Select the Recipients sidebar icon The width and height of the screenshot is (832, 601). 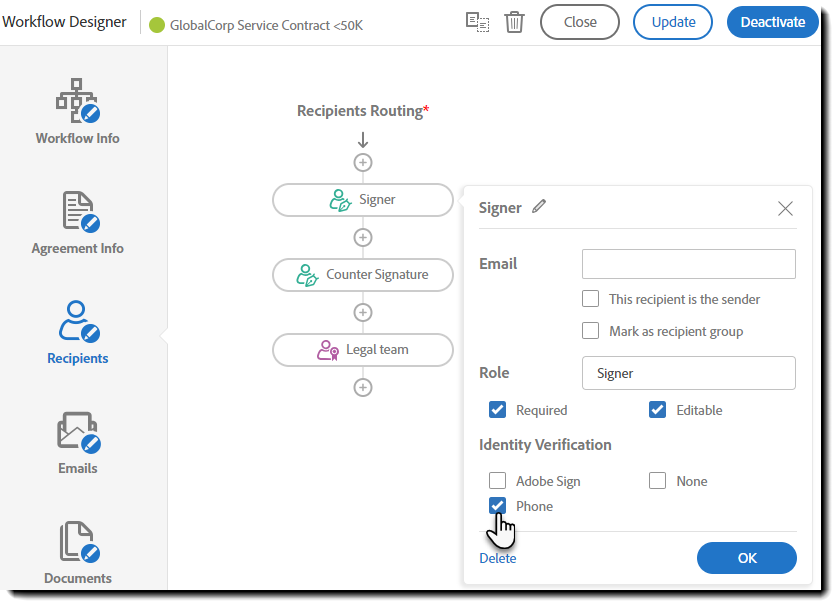click(77, 330)
